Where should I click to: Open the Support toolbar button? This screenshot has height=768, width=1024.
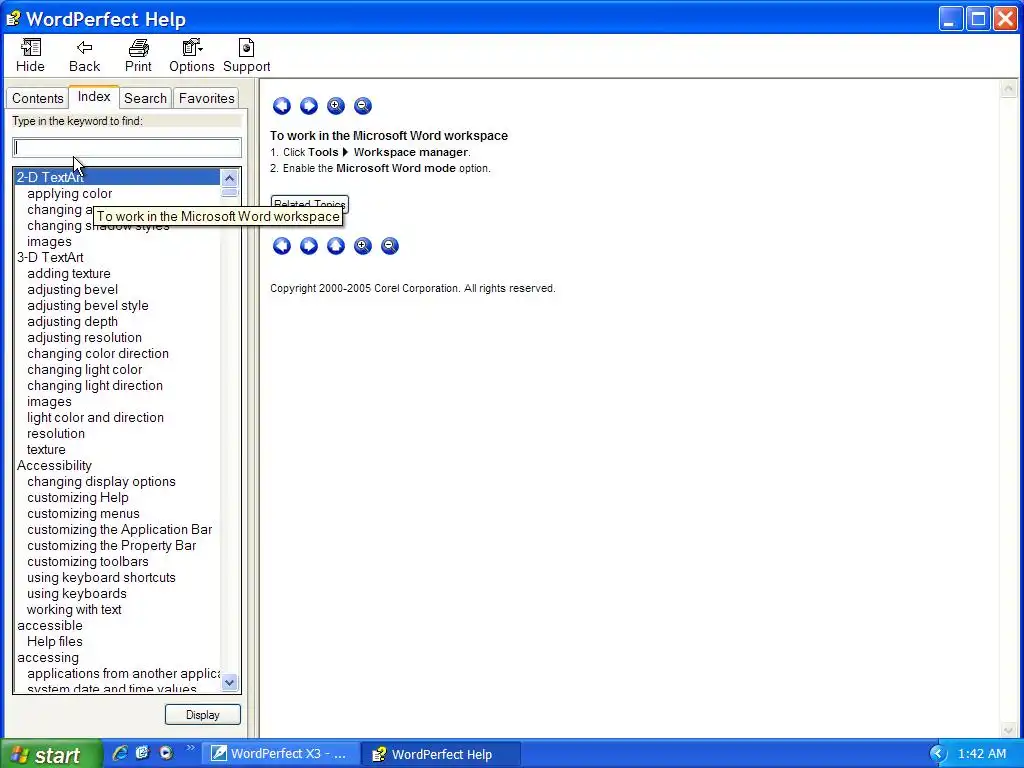tap(246, 56)
